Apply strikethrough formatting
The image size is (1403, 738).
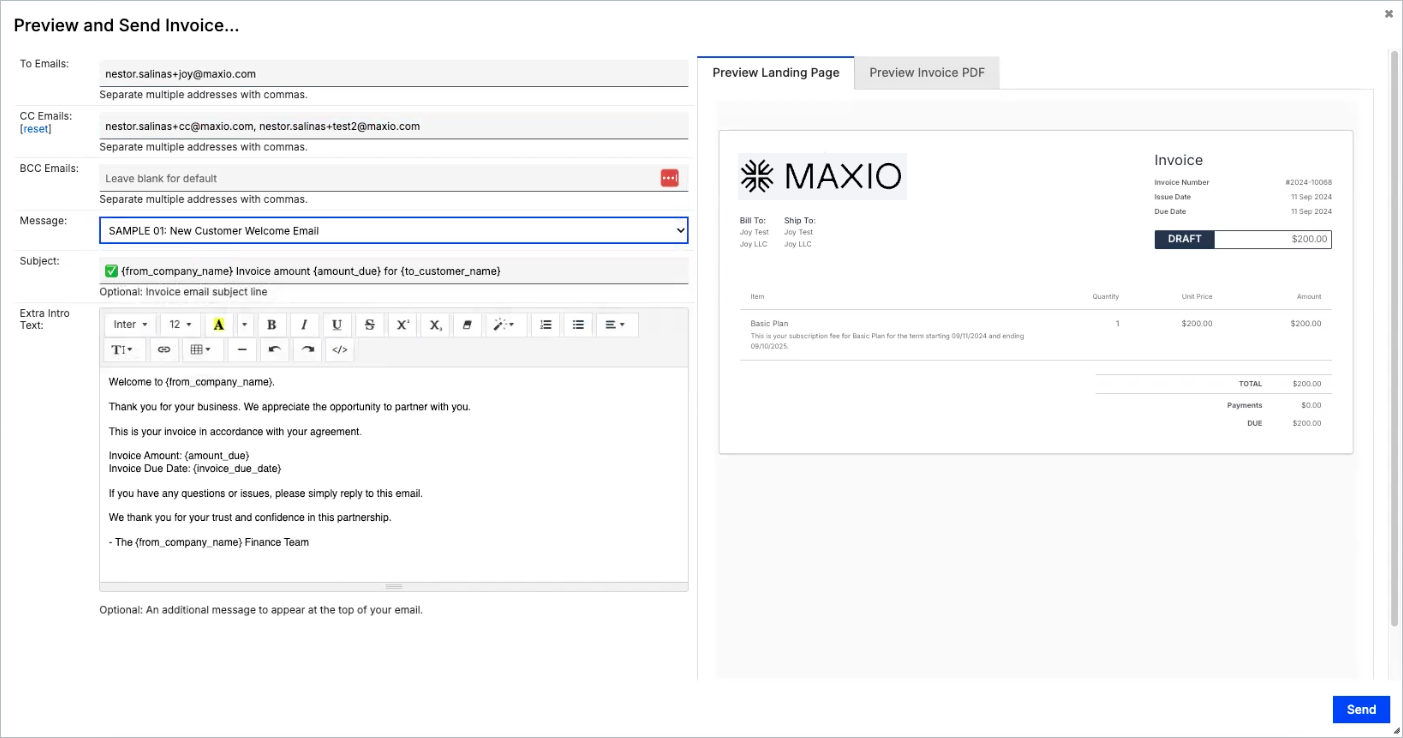(x=370, y=324)
